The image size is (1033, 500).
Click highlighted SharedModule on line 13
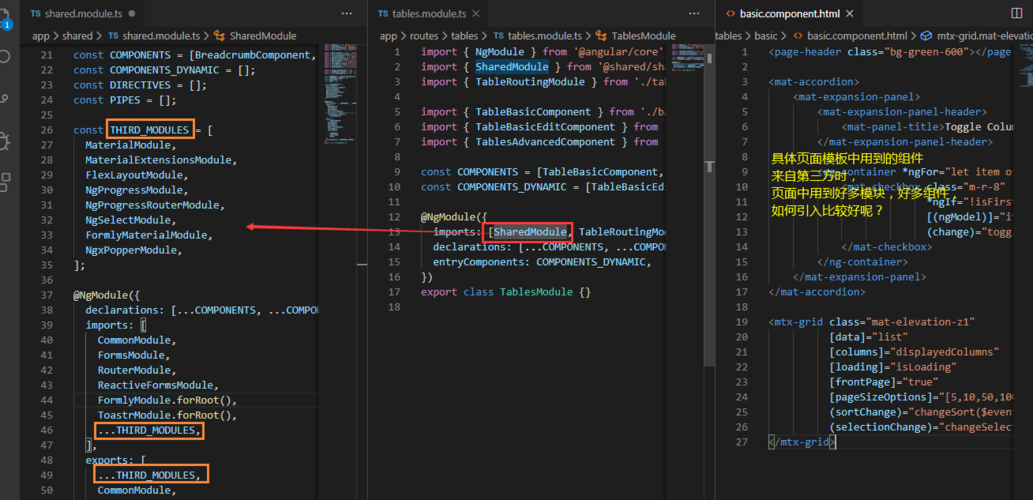[x=530, y=232]
